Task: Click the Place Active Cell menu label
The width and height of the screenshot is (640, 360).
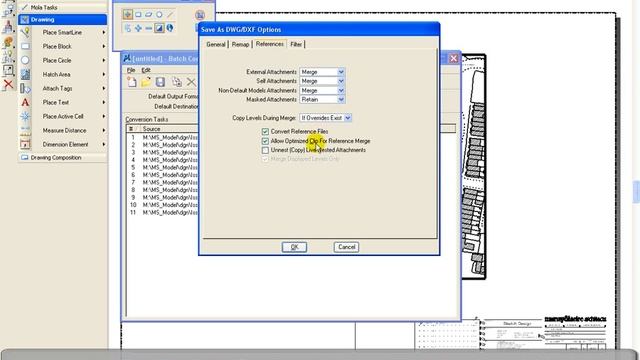Action: click(63, 116)
